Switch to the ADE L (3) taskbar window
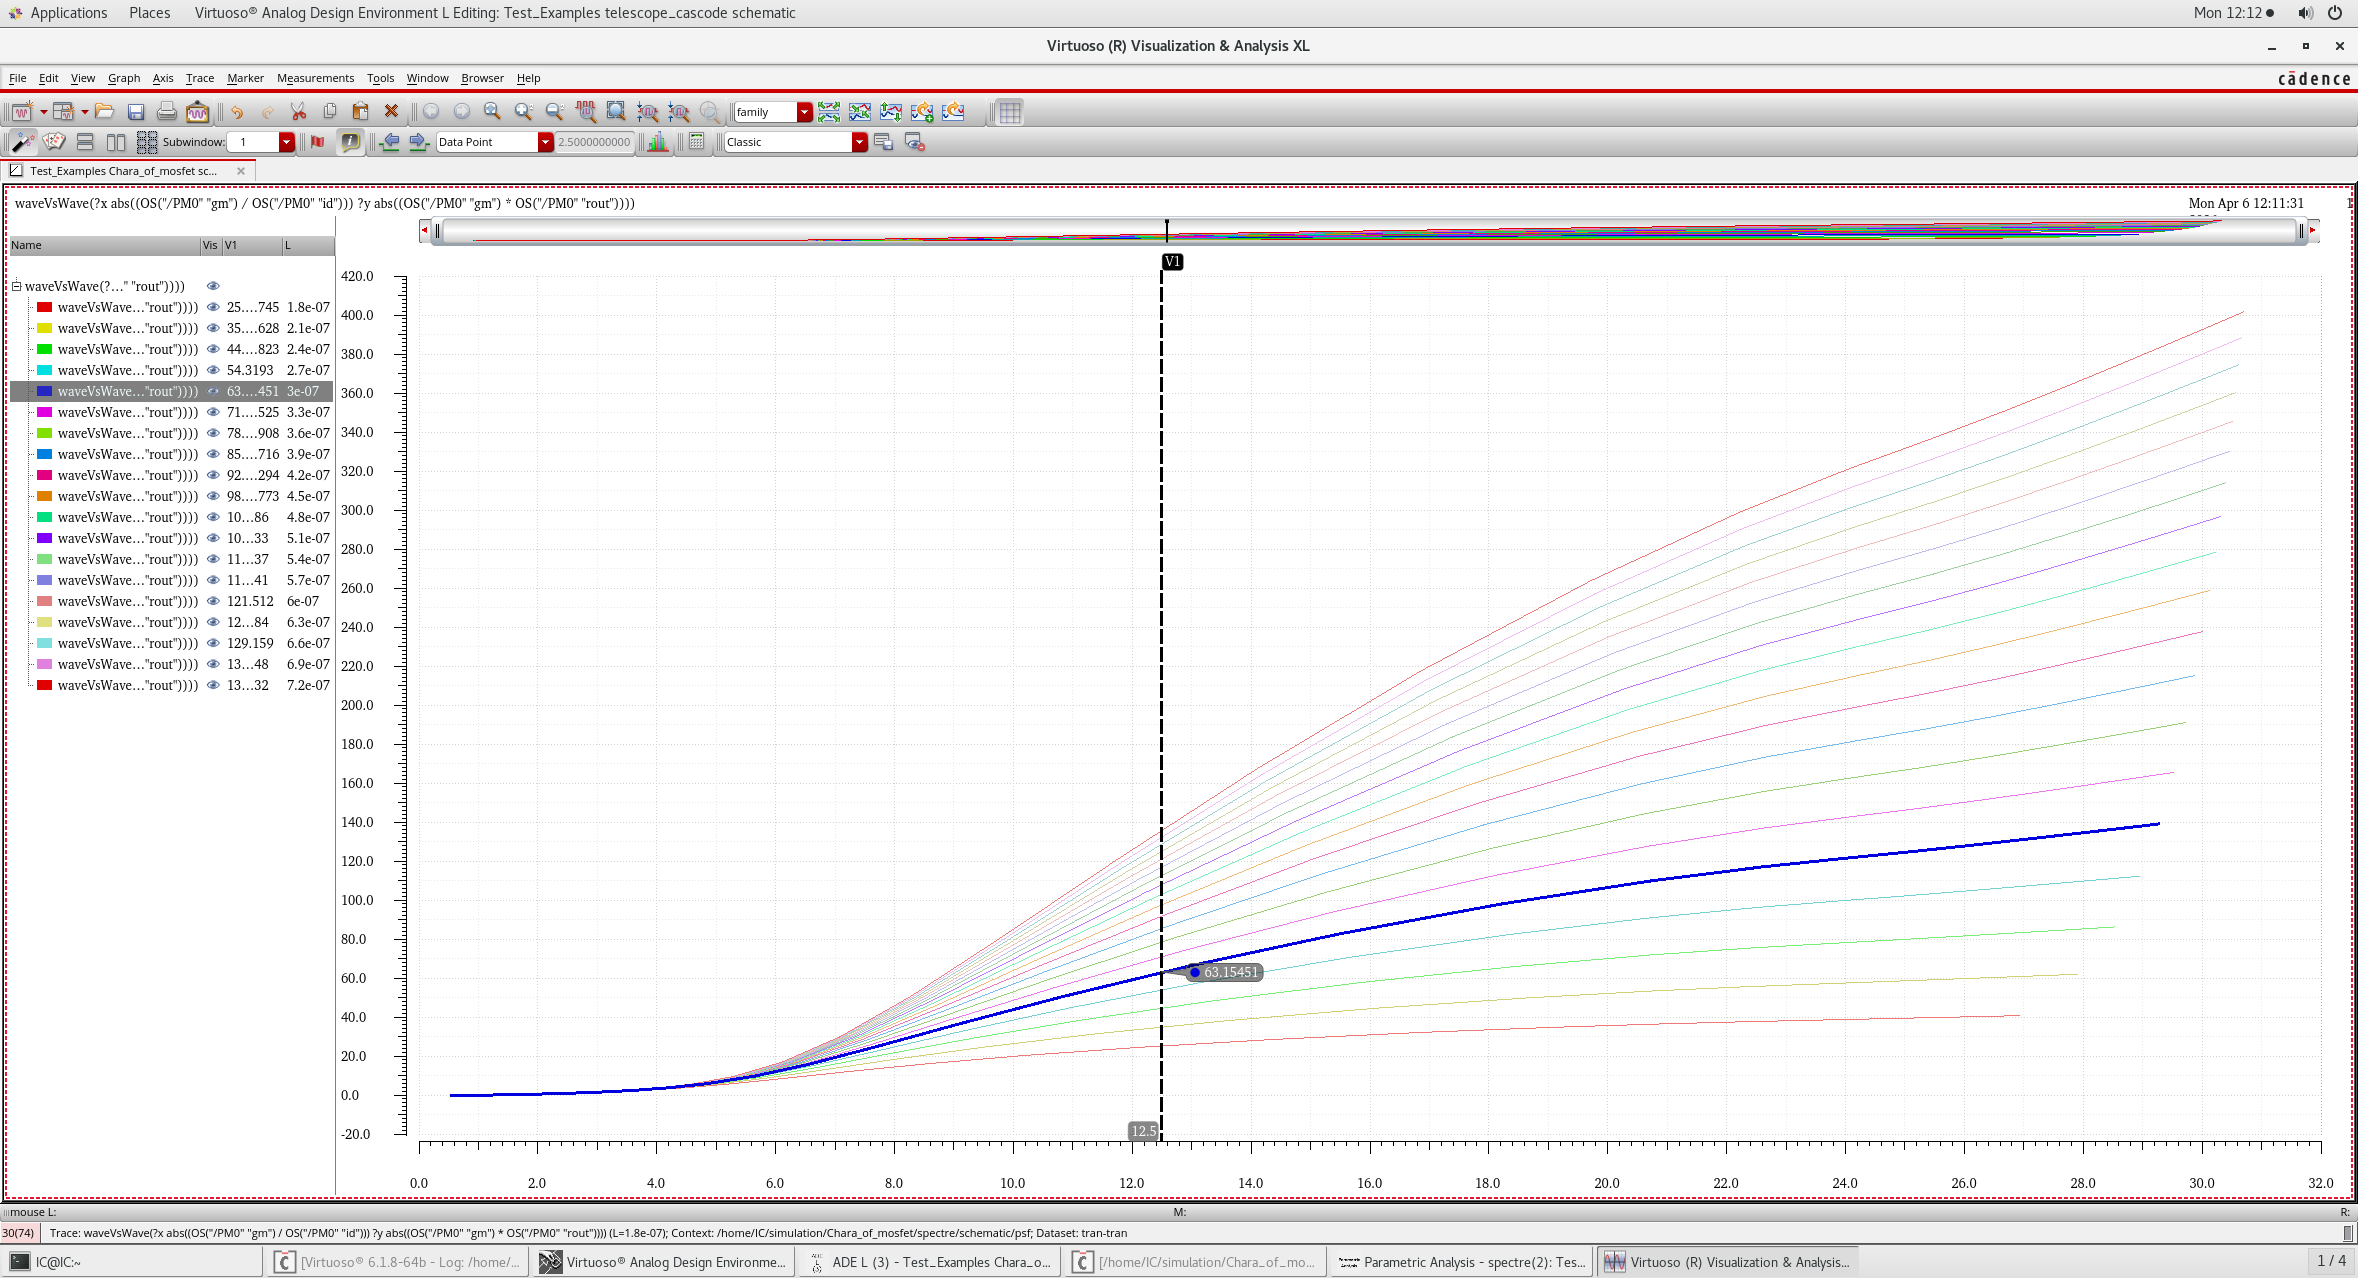This screenshot has height=1278, width=2358. pyautogui.click(x=930, y=1262)
